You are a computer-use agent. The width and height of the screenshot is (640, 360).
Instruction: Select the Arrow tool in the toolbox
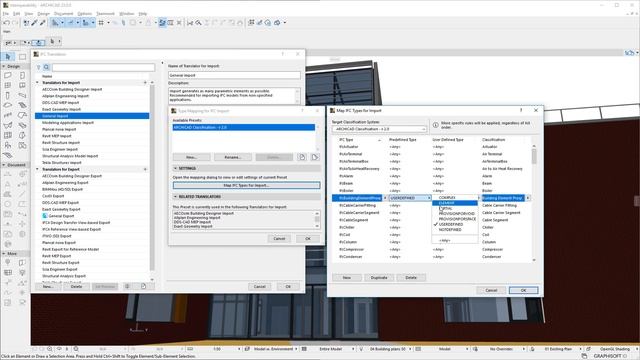click(x=8, y=57)
